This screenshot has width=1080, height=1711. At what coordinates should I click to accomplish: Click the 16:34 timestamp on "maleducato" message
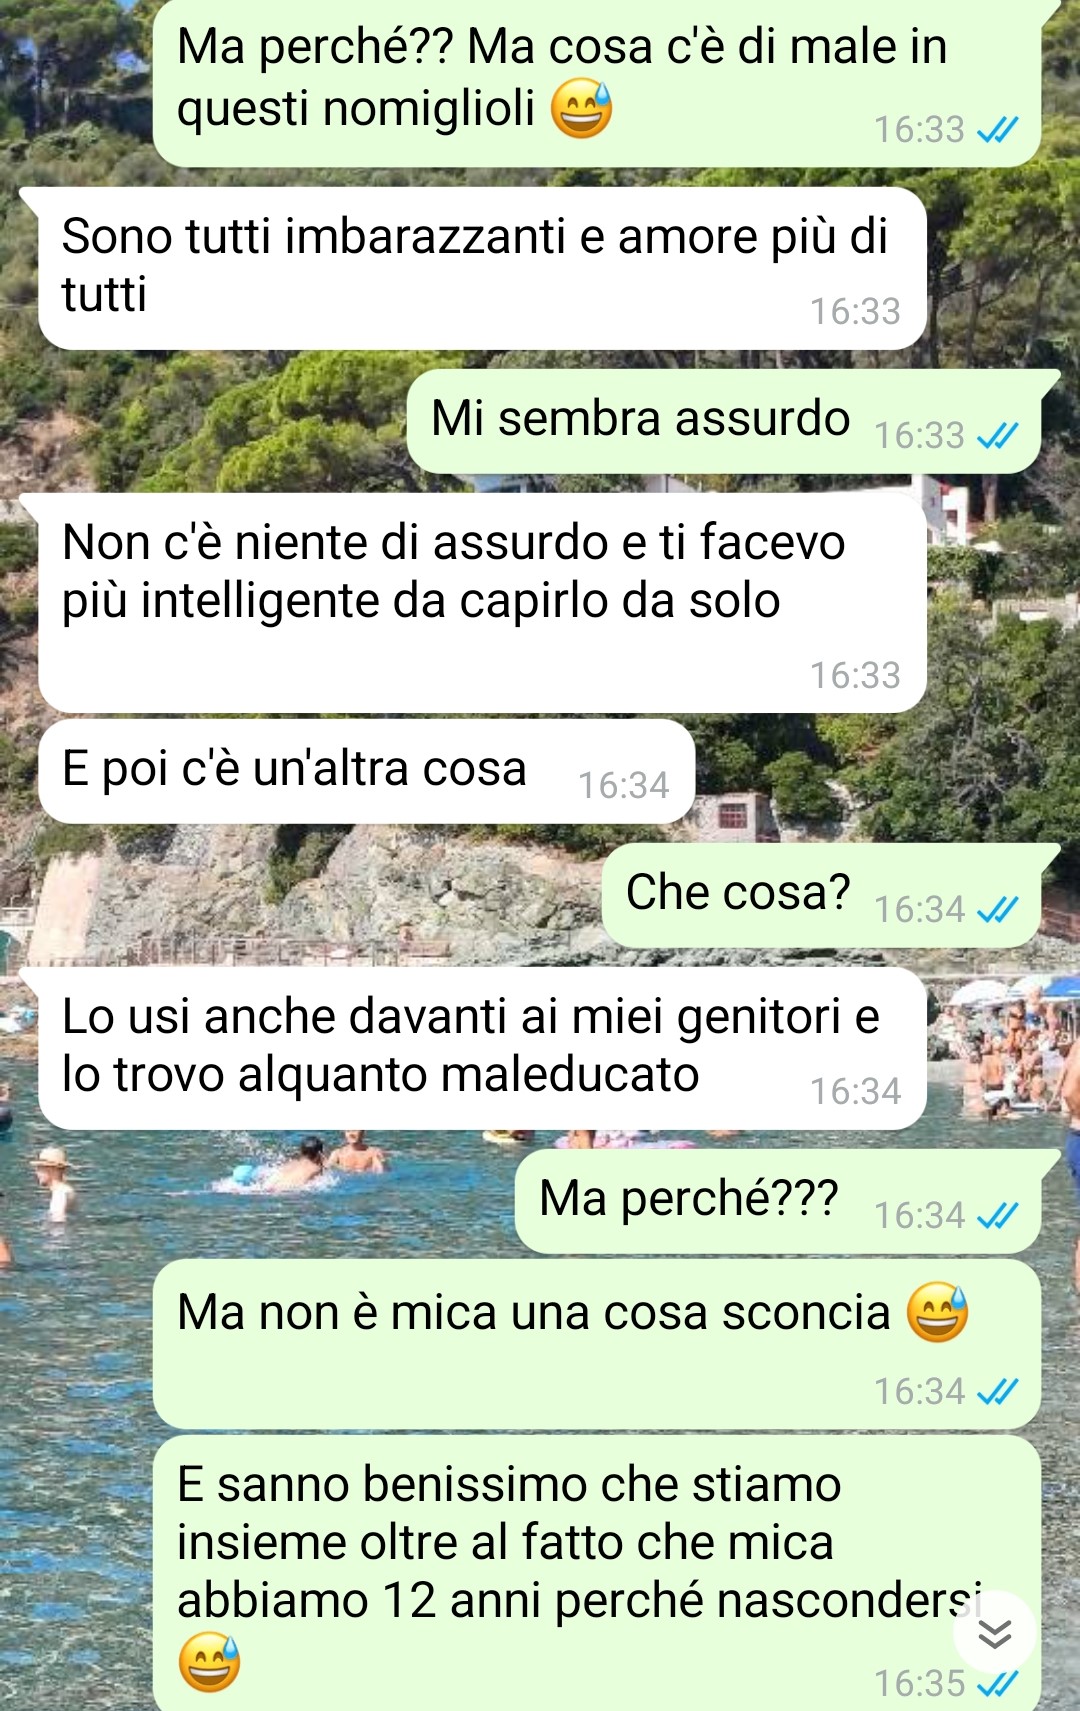(x=855, y=1091)
